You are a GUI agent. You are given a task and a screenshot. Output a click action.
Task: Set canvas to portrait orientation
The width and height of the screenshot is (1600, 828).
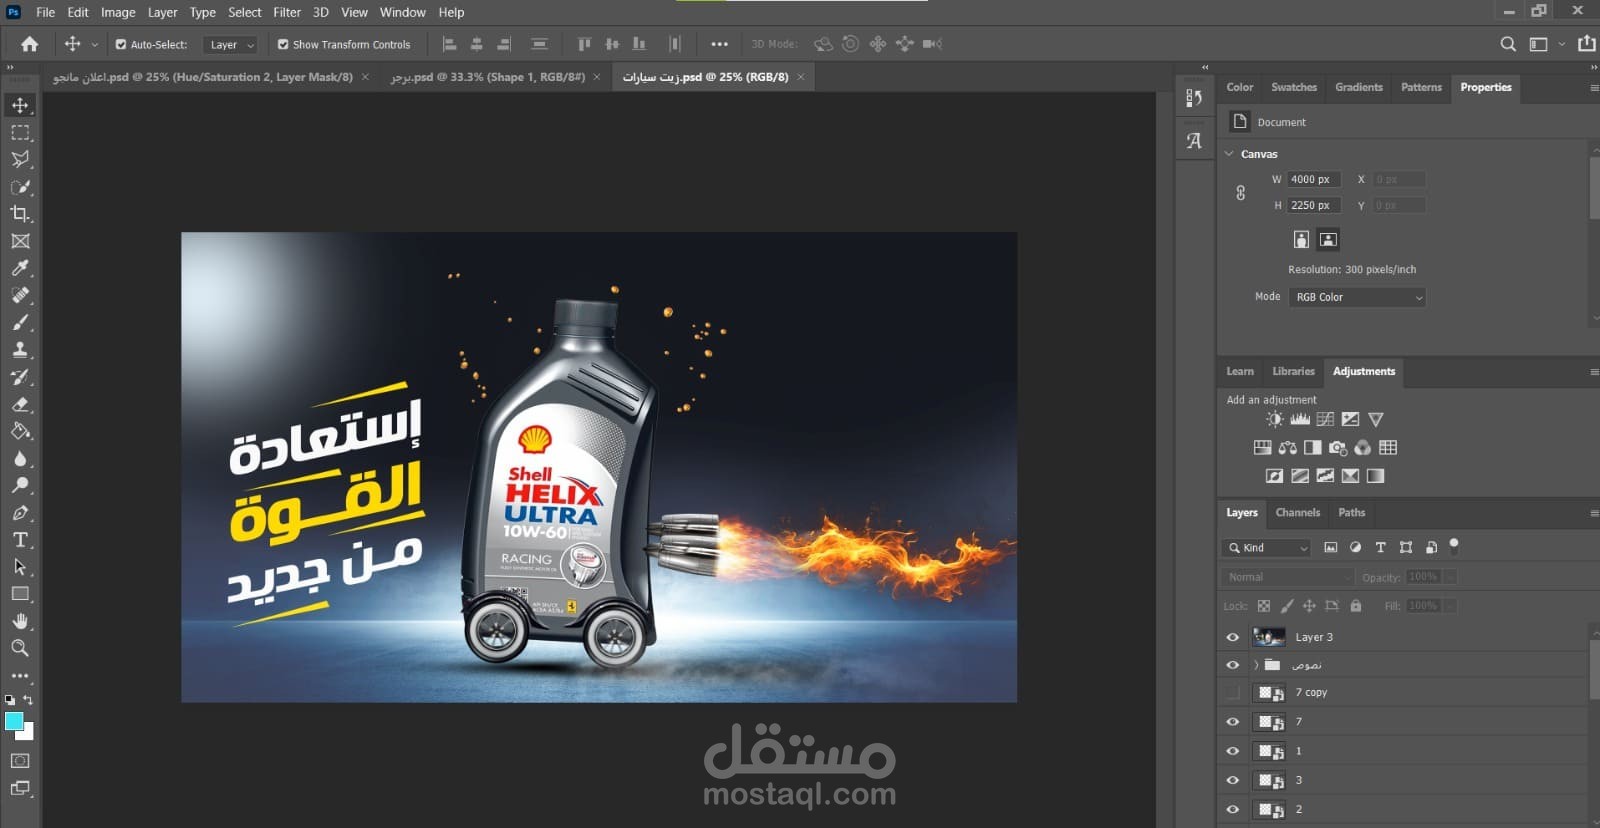pyautogui.click(x=1301, y=239)
